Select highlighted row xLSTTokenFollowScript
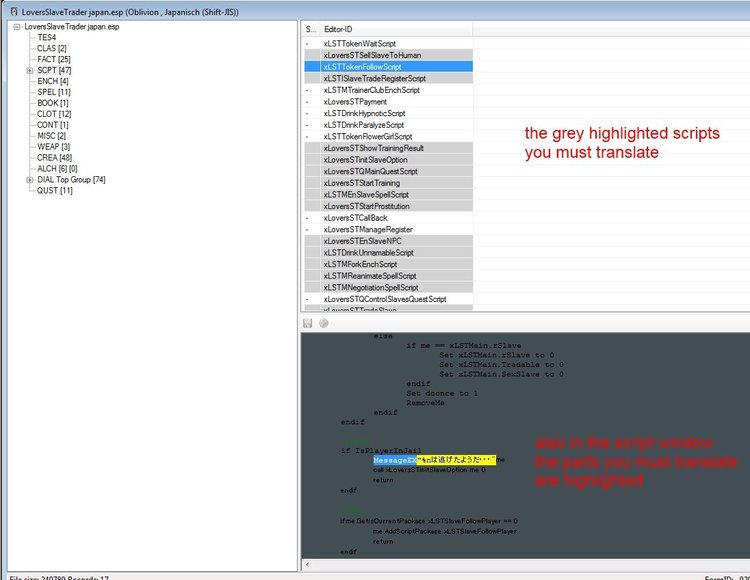 coord(388,67)
